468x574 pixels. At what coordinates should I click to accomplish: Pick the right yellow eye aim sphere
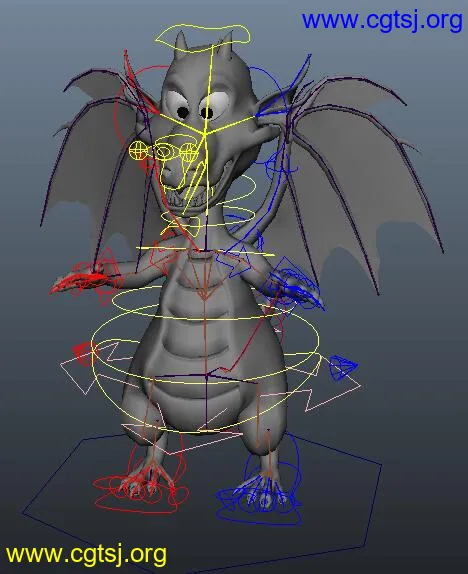pyautogui.click(x=189, y=152)
